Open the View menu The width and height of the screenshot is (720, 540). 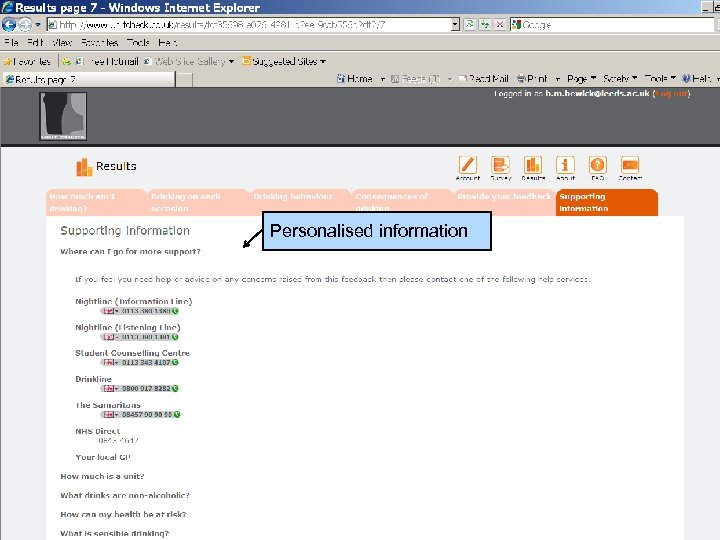coord(62,43)
